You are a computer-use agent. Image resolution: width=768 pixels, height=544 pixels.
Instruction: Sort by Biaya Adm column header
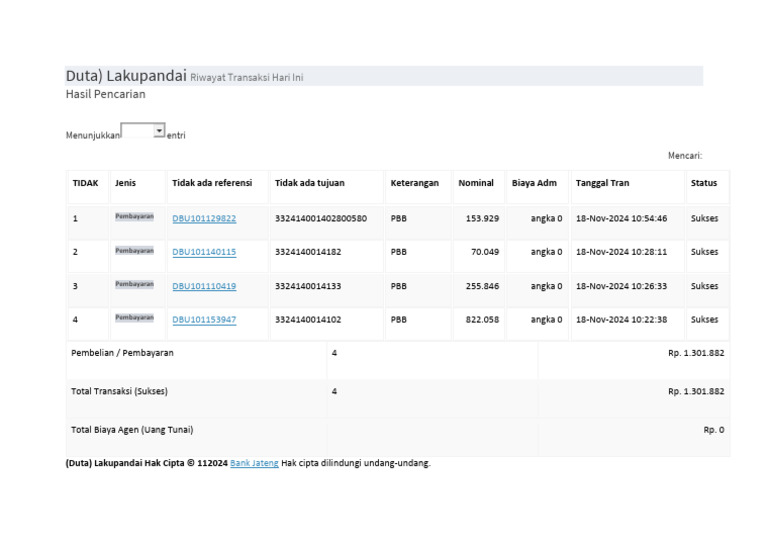tap(534, 184)
